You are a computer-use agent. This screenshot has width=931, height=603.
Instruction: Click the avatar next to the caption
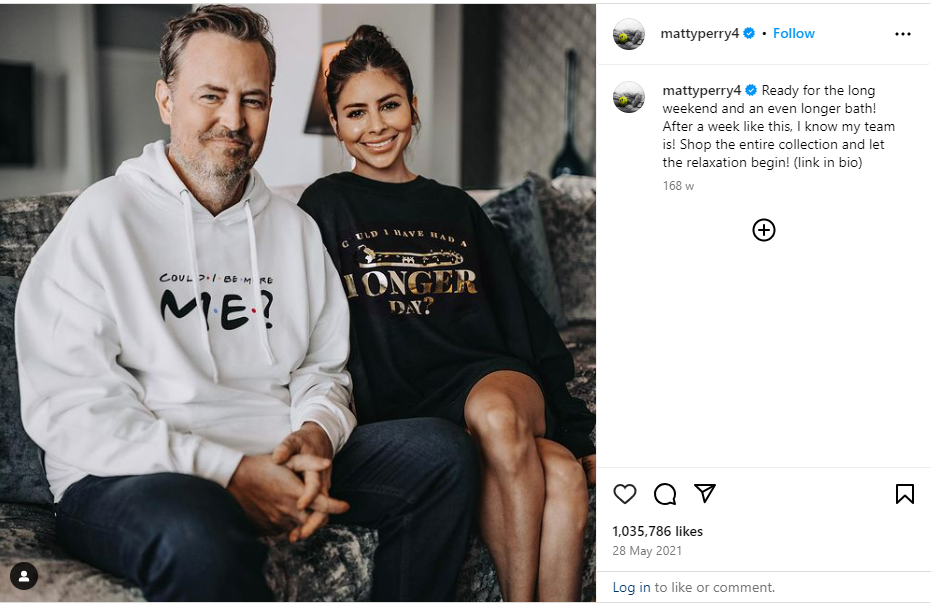pos(629,97)
